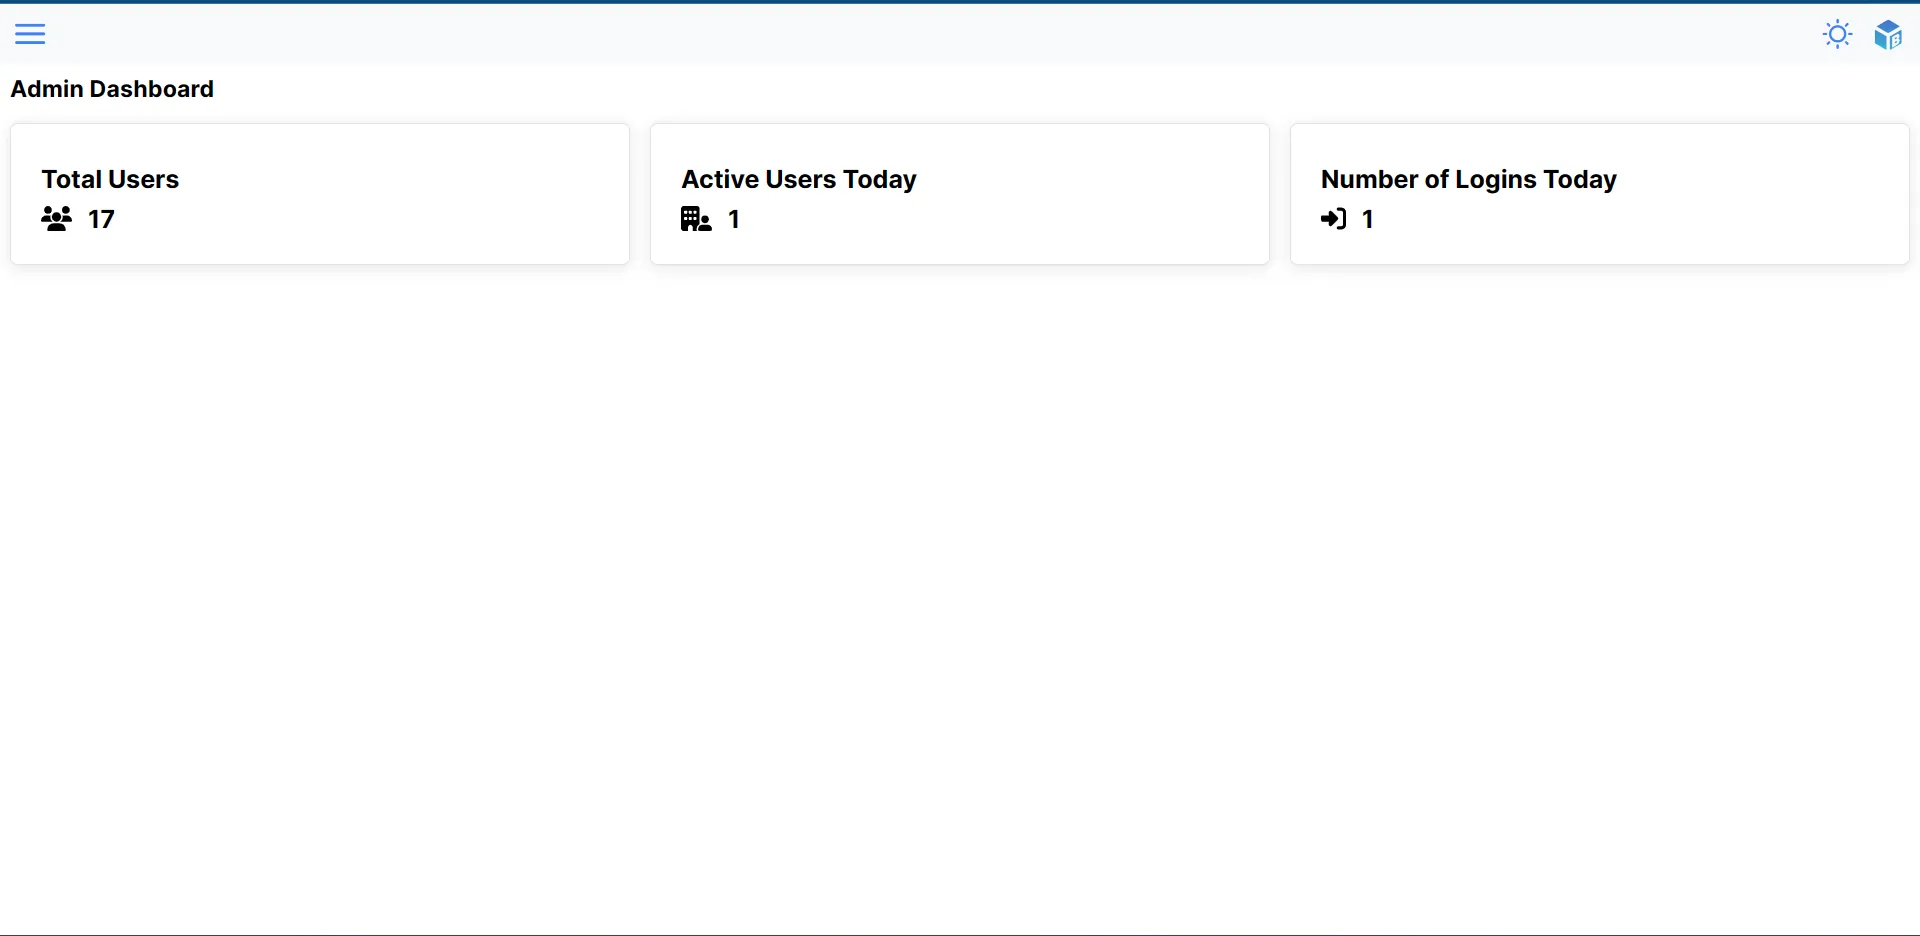Click the value '17' under Total Users

101,219
